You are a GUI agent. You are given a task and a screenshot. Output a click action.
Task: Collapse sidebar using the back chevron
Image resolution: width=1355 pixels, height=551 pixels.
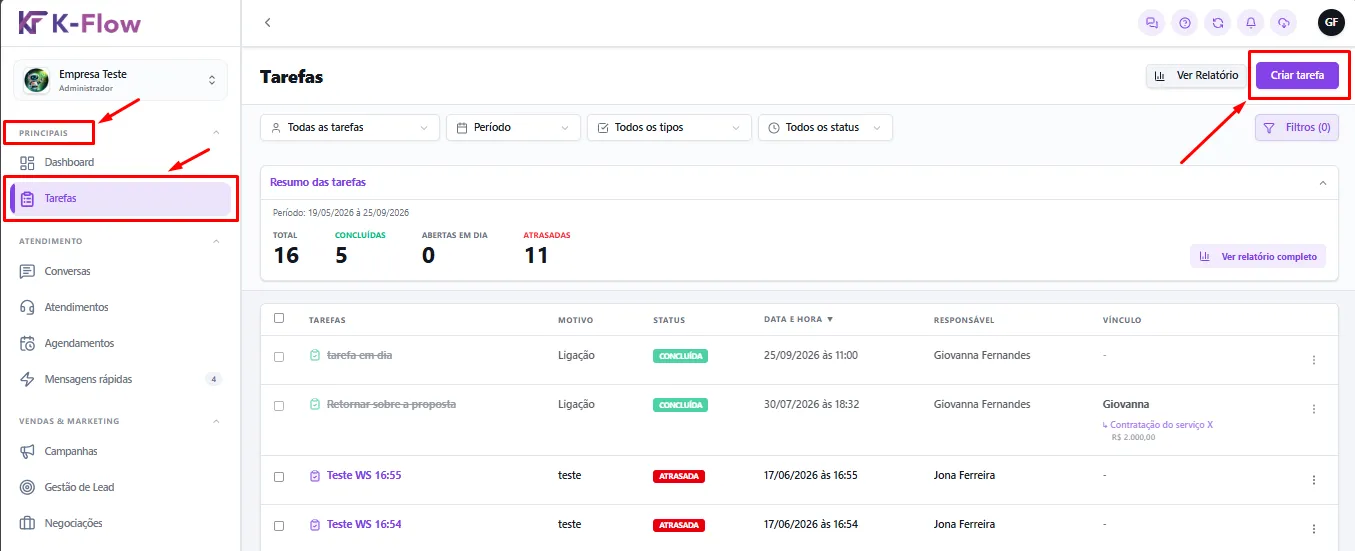(x=267, y=22)
